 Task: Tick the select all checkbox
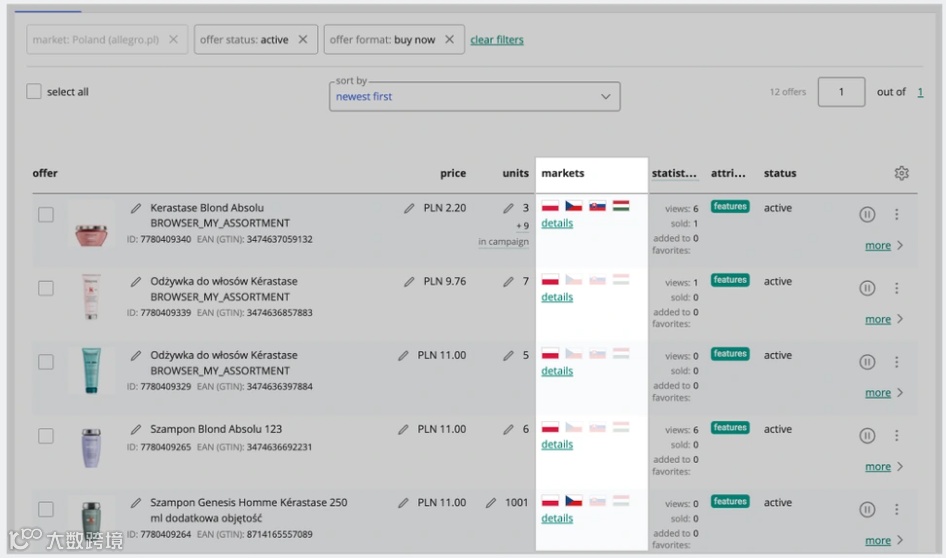click(34, 91)
